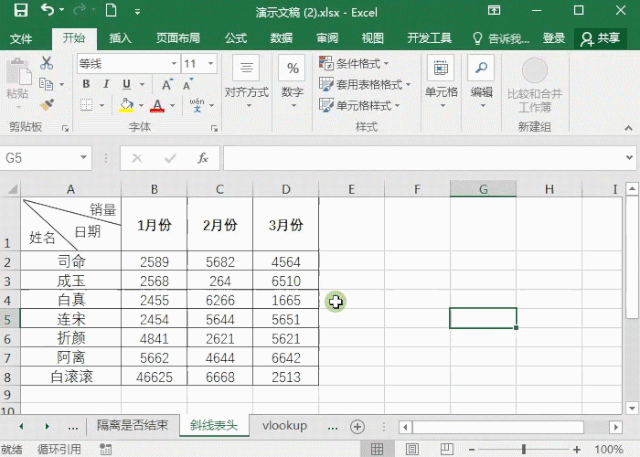
Task: Click the 共享 share button
Action: pos(600,38)
